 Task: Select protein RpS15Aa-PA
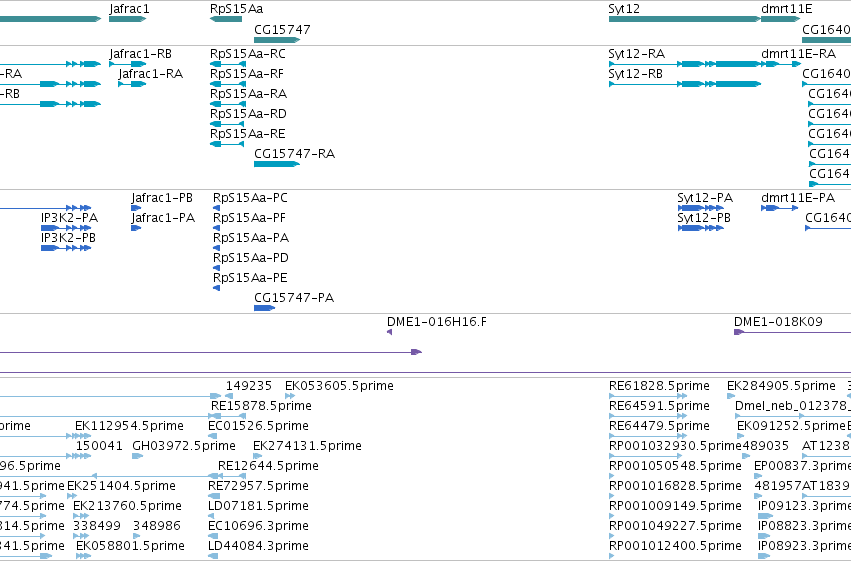click(x=251, y=239)
